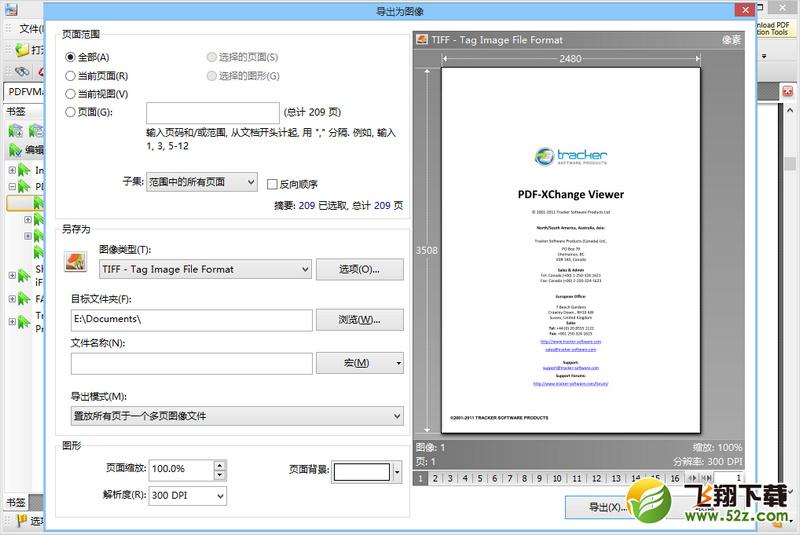Expand the 'Tr' bookmark tree node
Image resolution: width=800 pixels, height=535 pixels.
[x=12, y=322]
